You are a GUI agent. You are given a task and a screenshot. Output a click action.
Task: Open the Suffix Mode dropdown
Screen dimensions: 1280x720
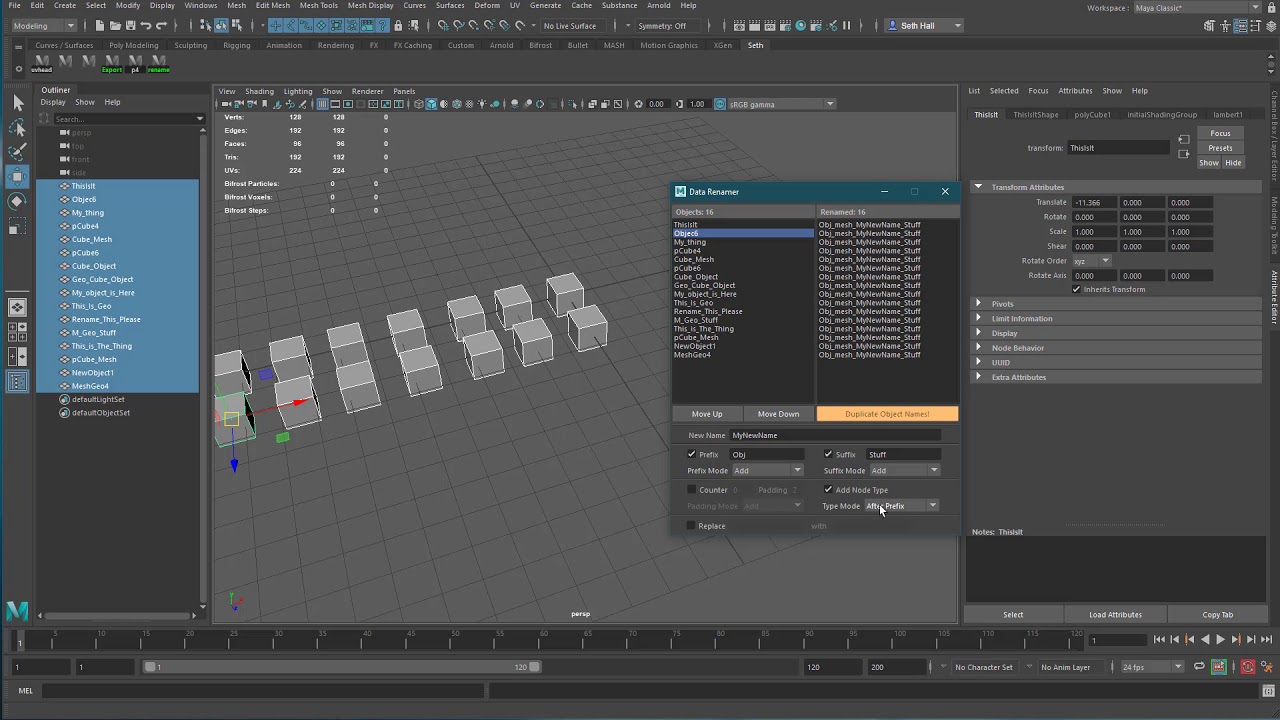point(904,470)
